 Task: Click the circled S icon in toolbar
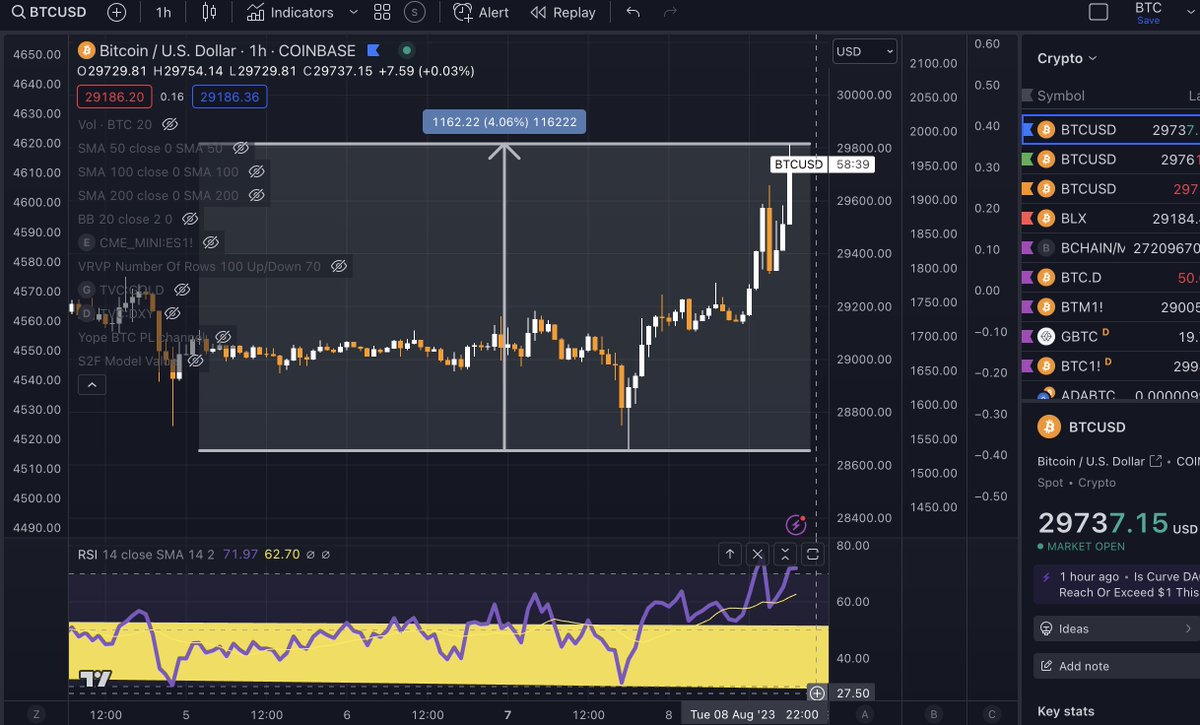point(415,12)
